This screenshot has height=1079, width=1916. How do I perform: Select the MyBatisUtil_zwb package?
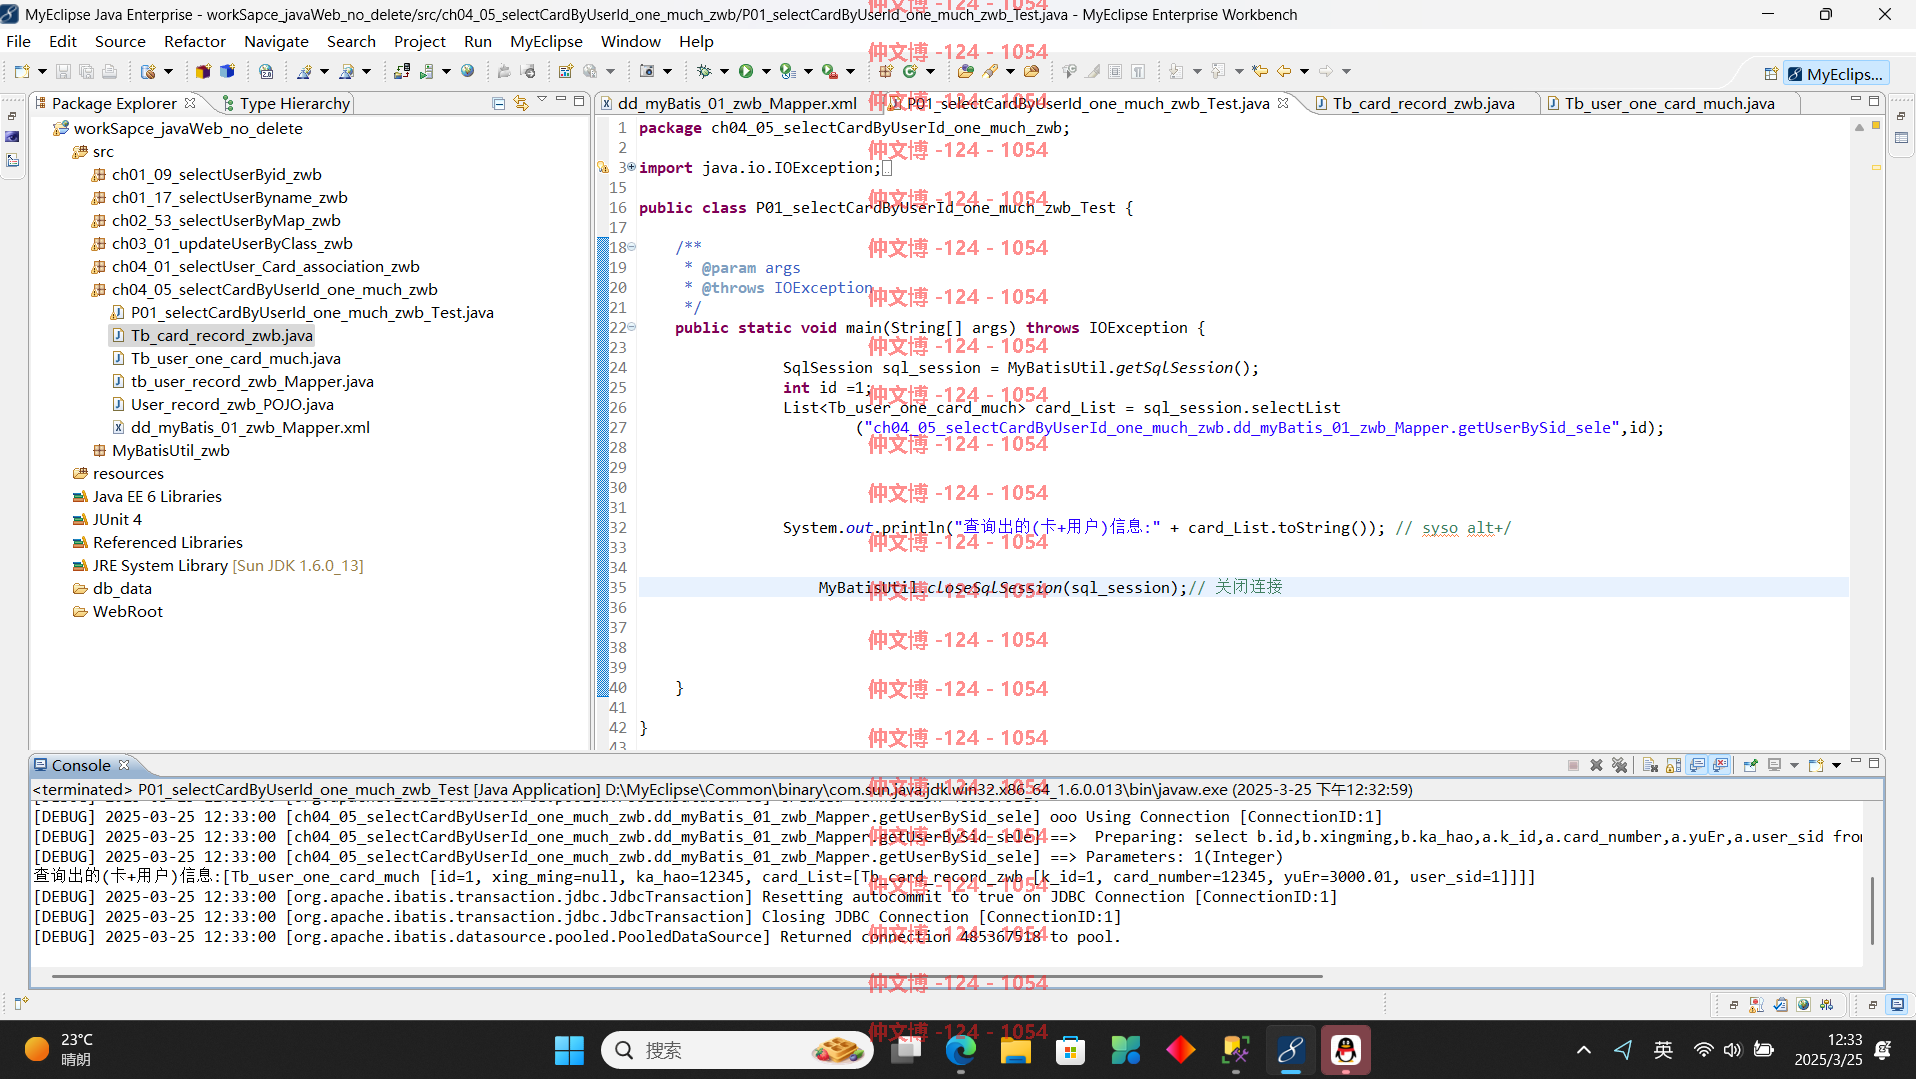(170, 450)
